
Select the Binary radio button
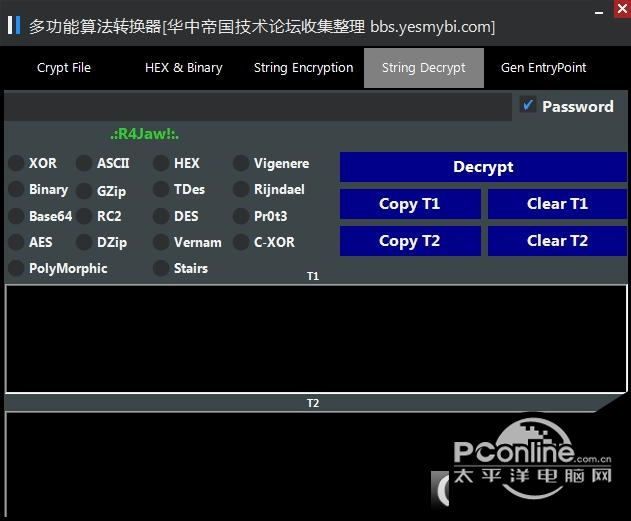(16, 189)
